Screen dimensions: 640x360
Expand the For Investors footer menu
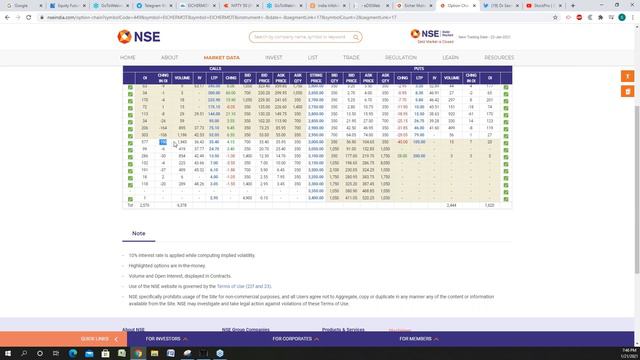point(167,339)
